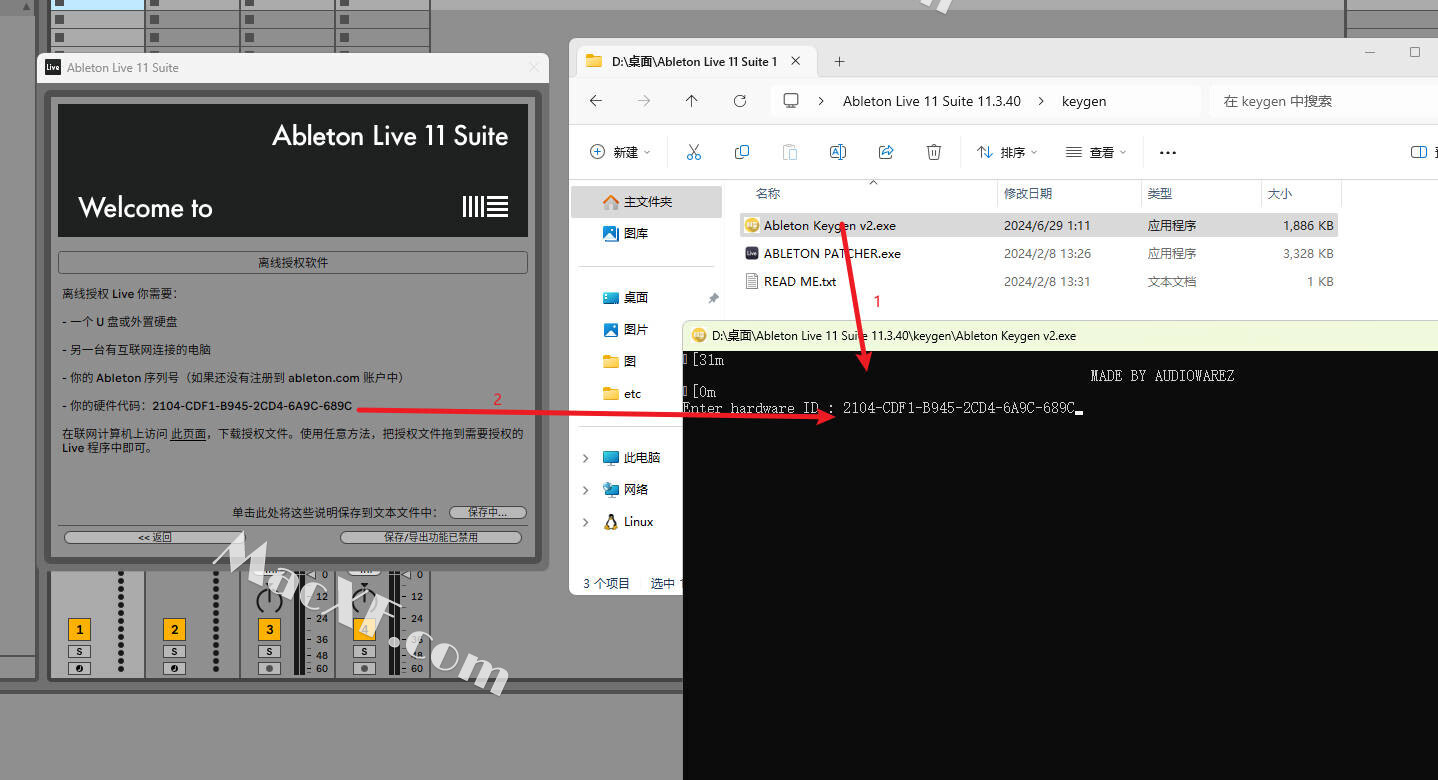This screenshot has width=1438, height=780.
Task: Open the three-dot See more menu
Action: (x=1167, y=152)
